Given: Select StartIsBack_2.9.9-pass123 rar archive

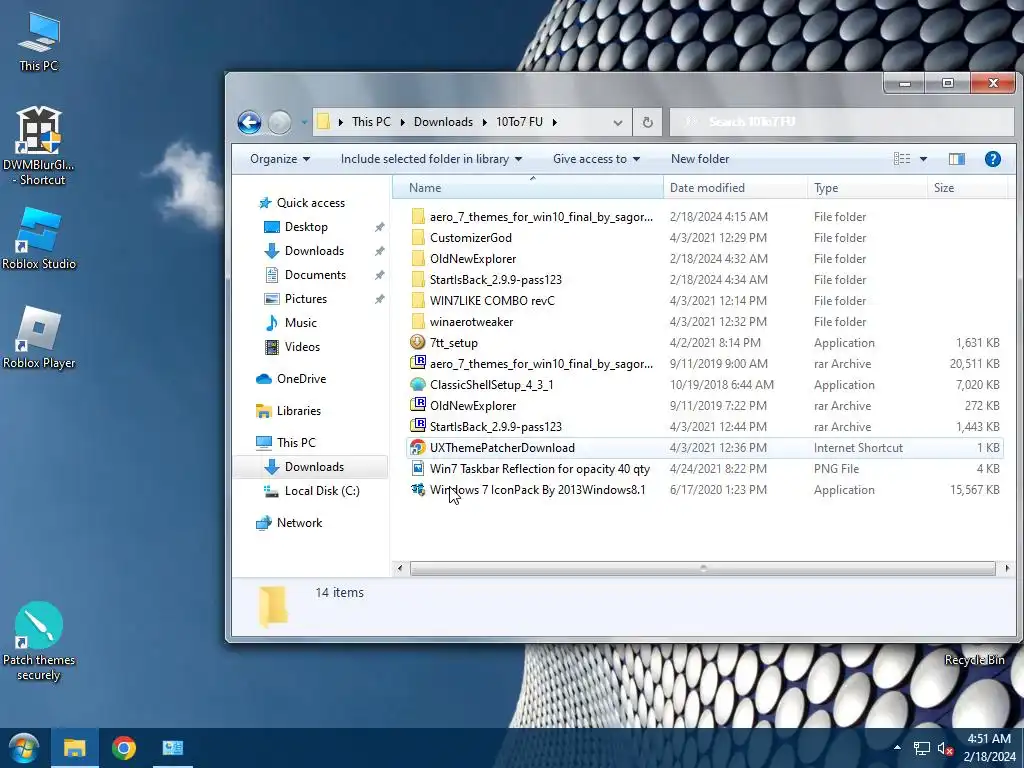Looking at the screenshot, I should pos(704,426).
